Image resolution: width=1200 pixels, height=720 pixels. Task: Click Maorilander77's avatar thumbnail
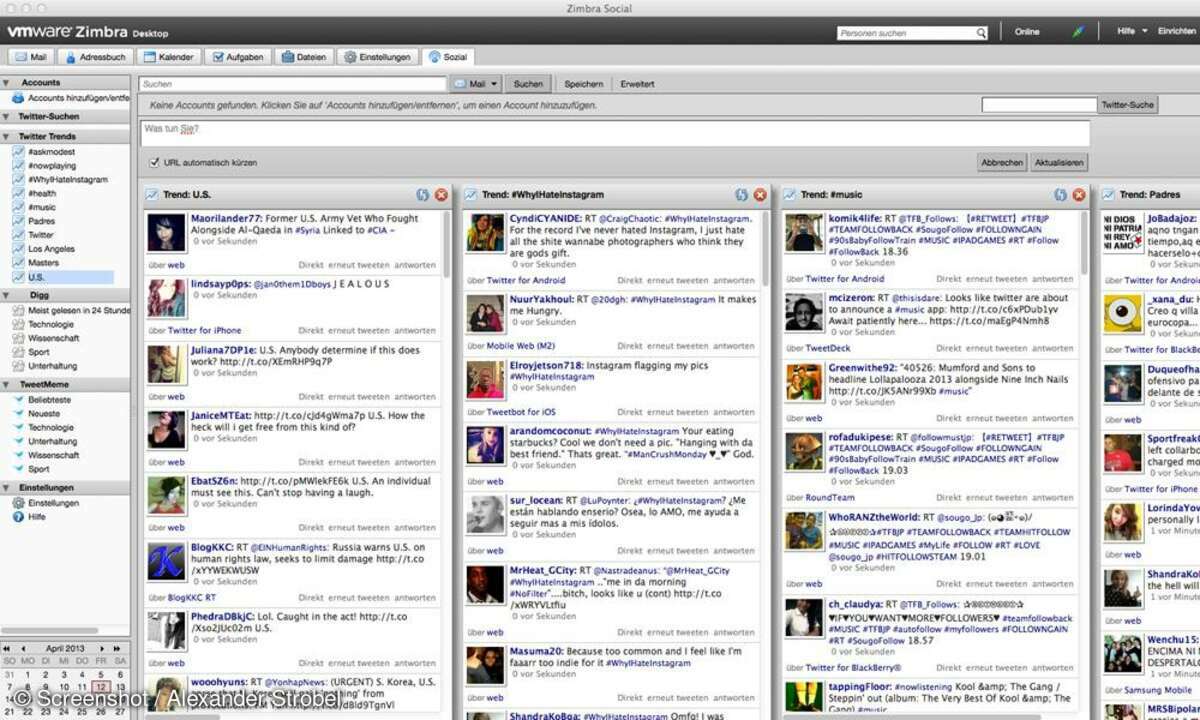point(166,232)
